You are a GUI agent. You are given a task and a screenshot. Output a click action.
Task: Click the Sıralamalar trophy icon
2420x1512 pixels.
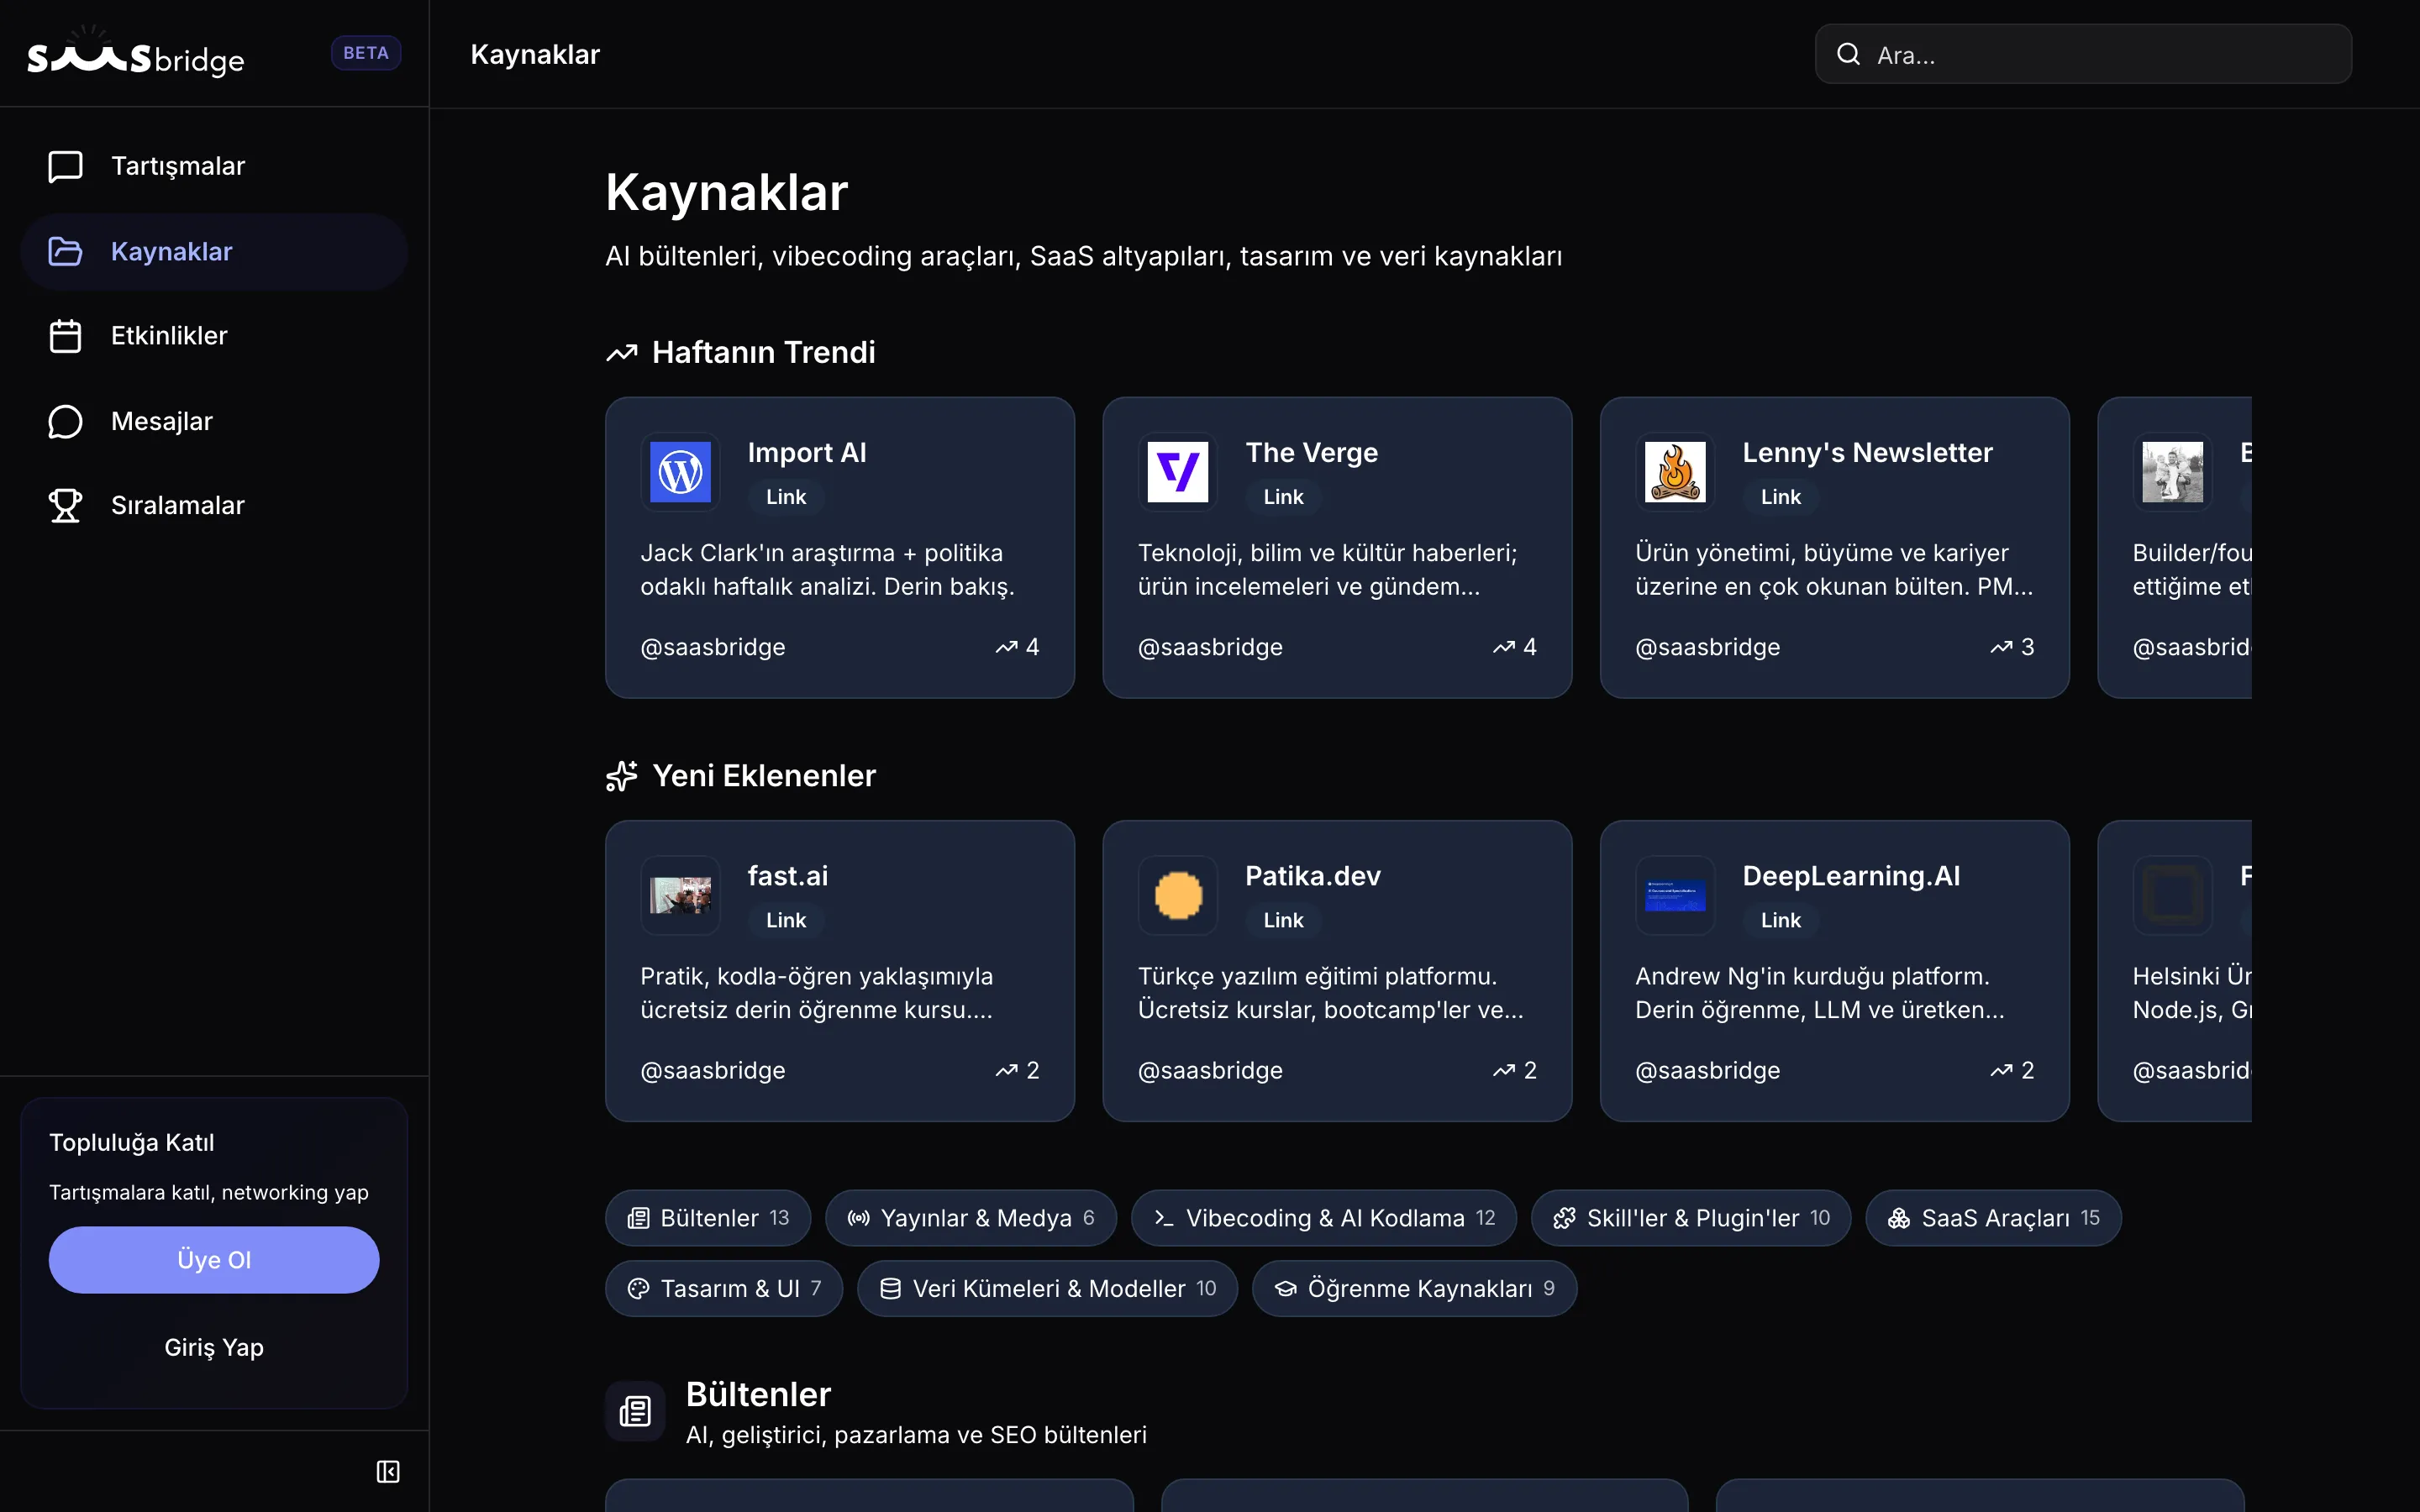[66, 505]
